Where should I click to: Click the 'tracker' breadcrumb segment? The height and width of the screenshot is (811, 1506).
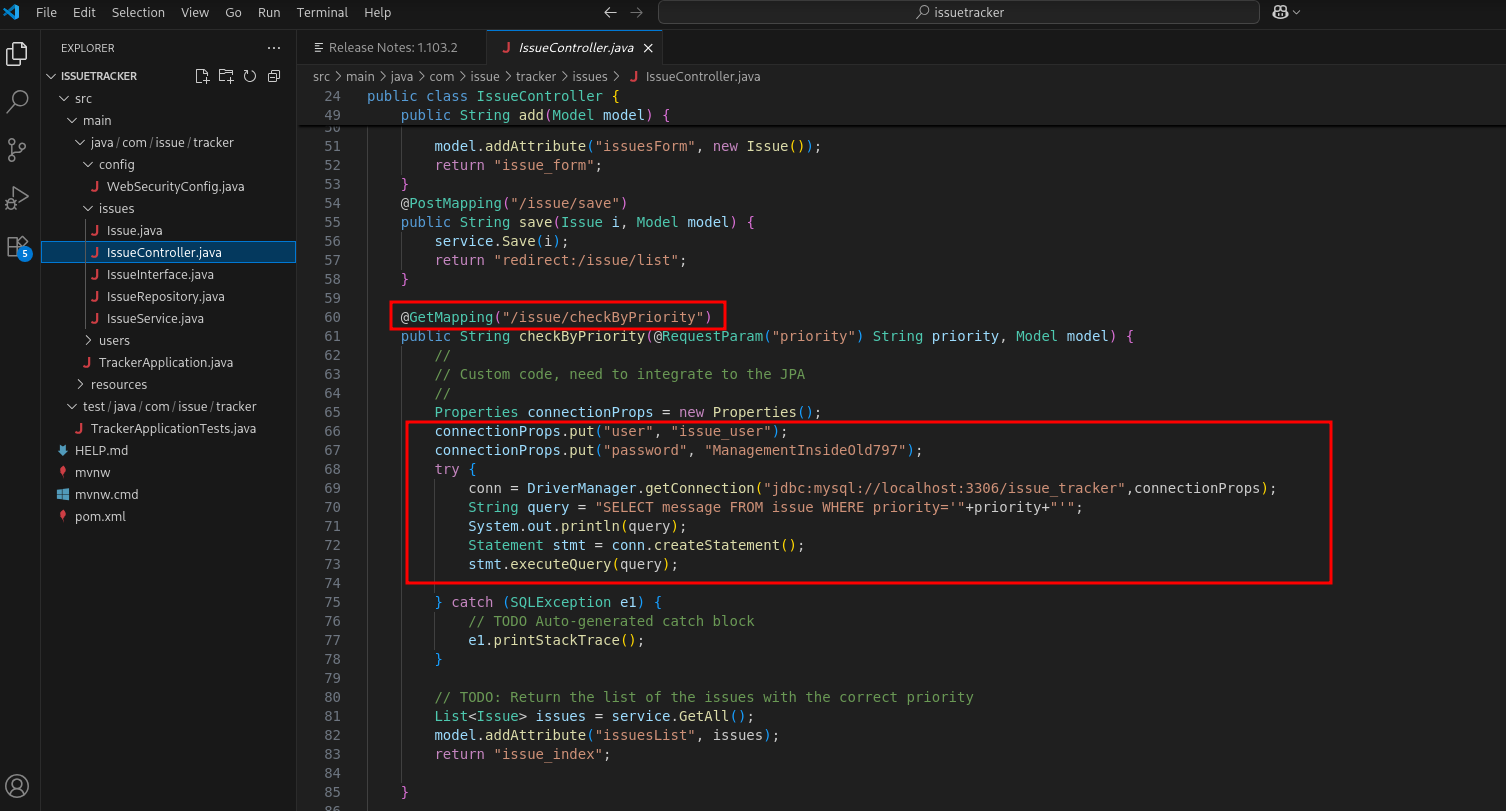535,76
